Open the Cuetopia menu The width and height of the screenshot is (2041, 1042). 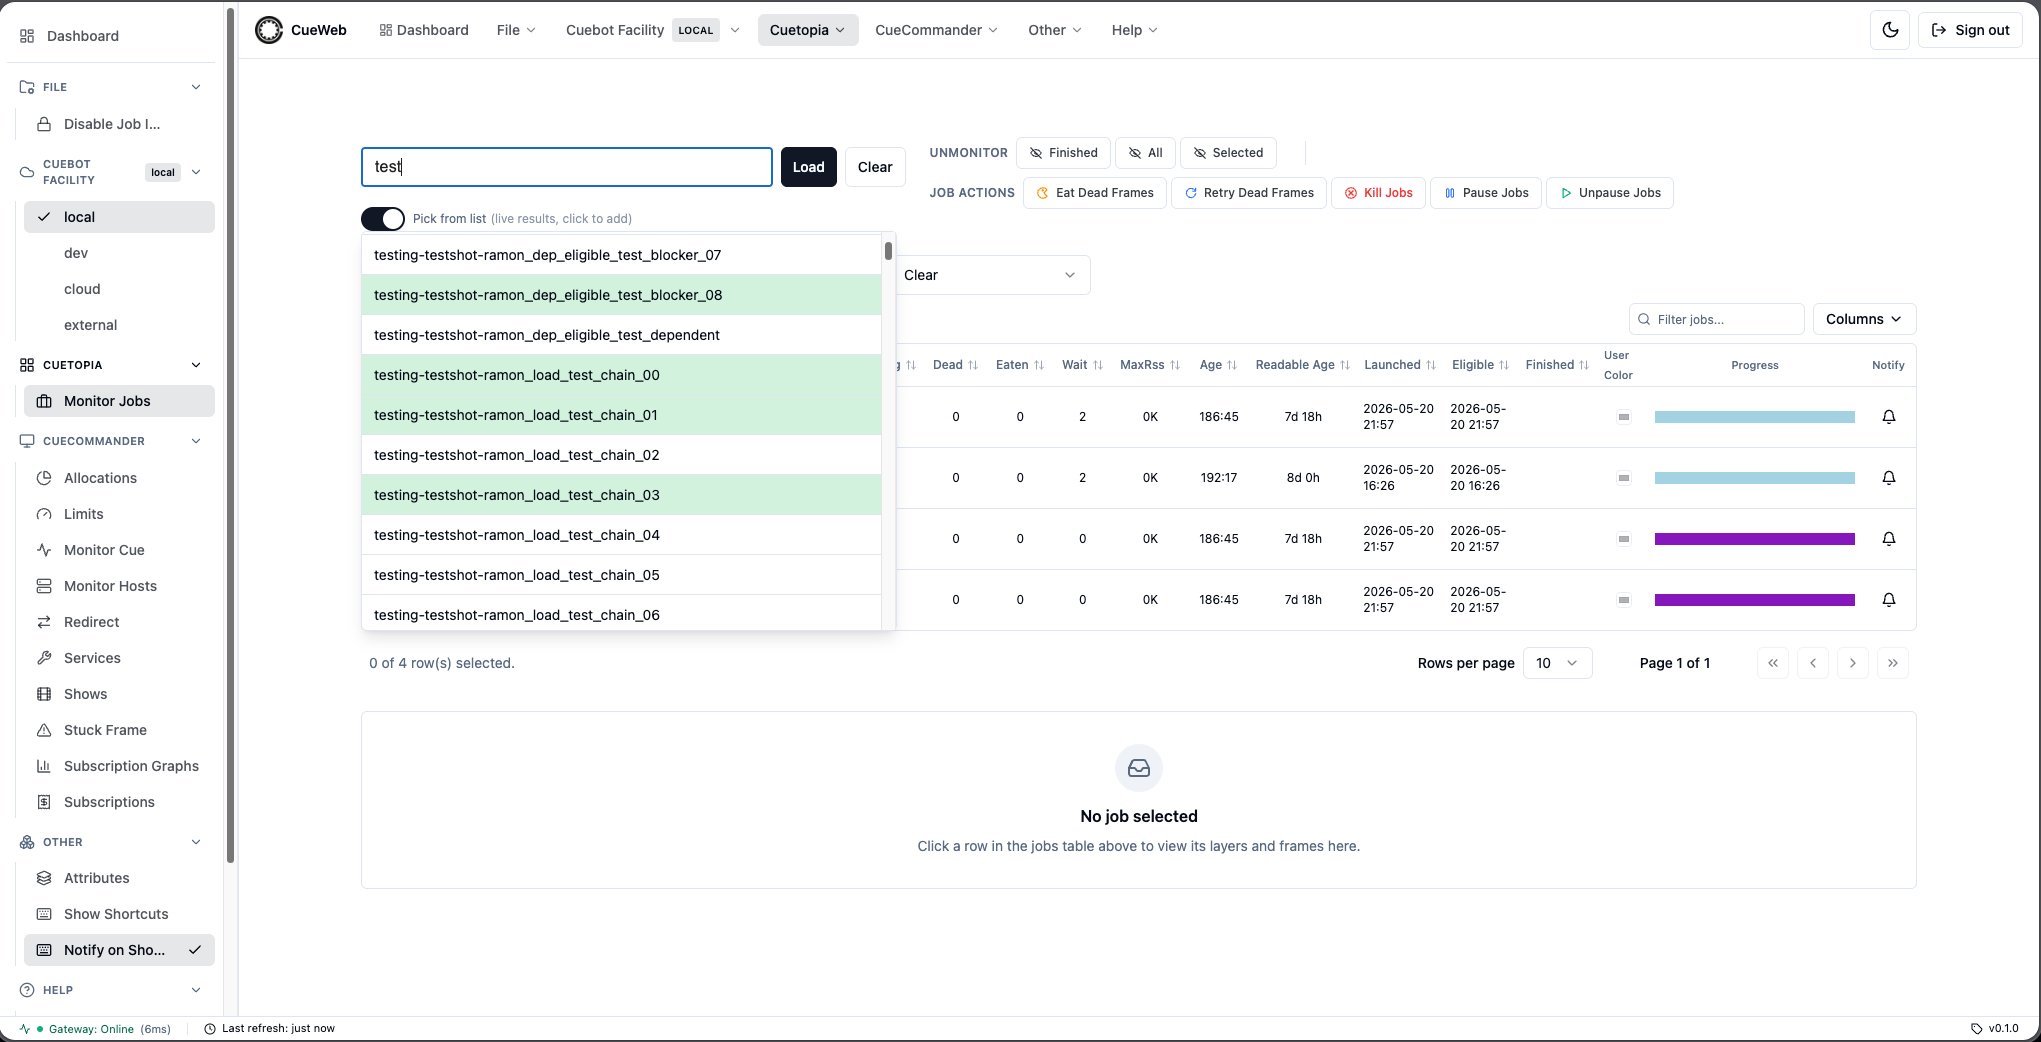coord(808,30)
